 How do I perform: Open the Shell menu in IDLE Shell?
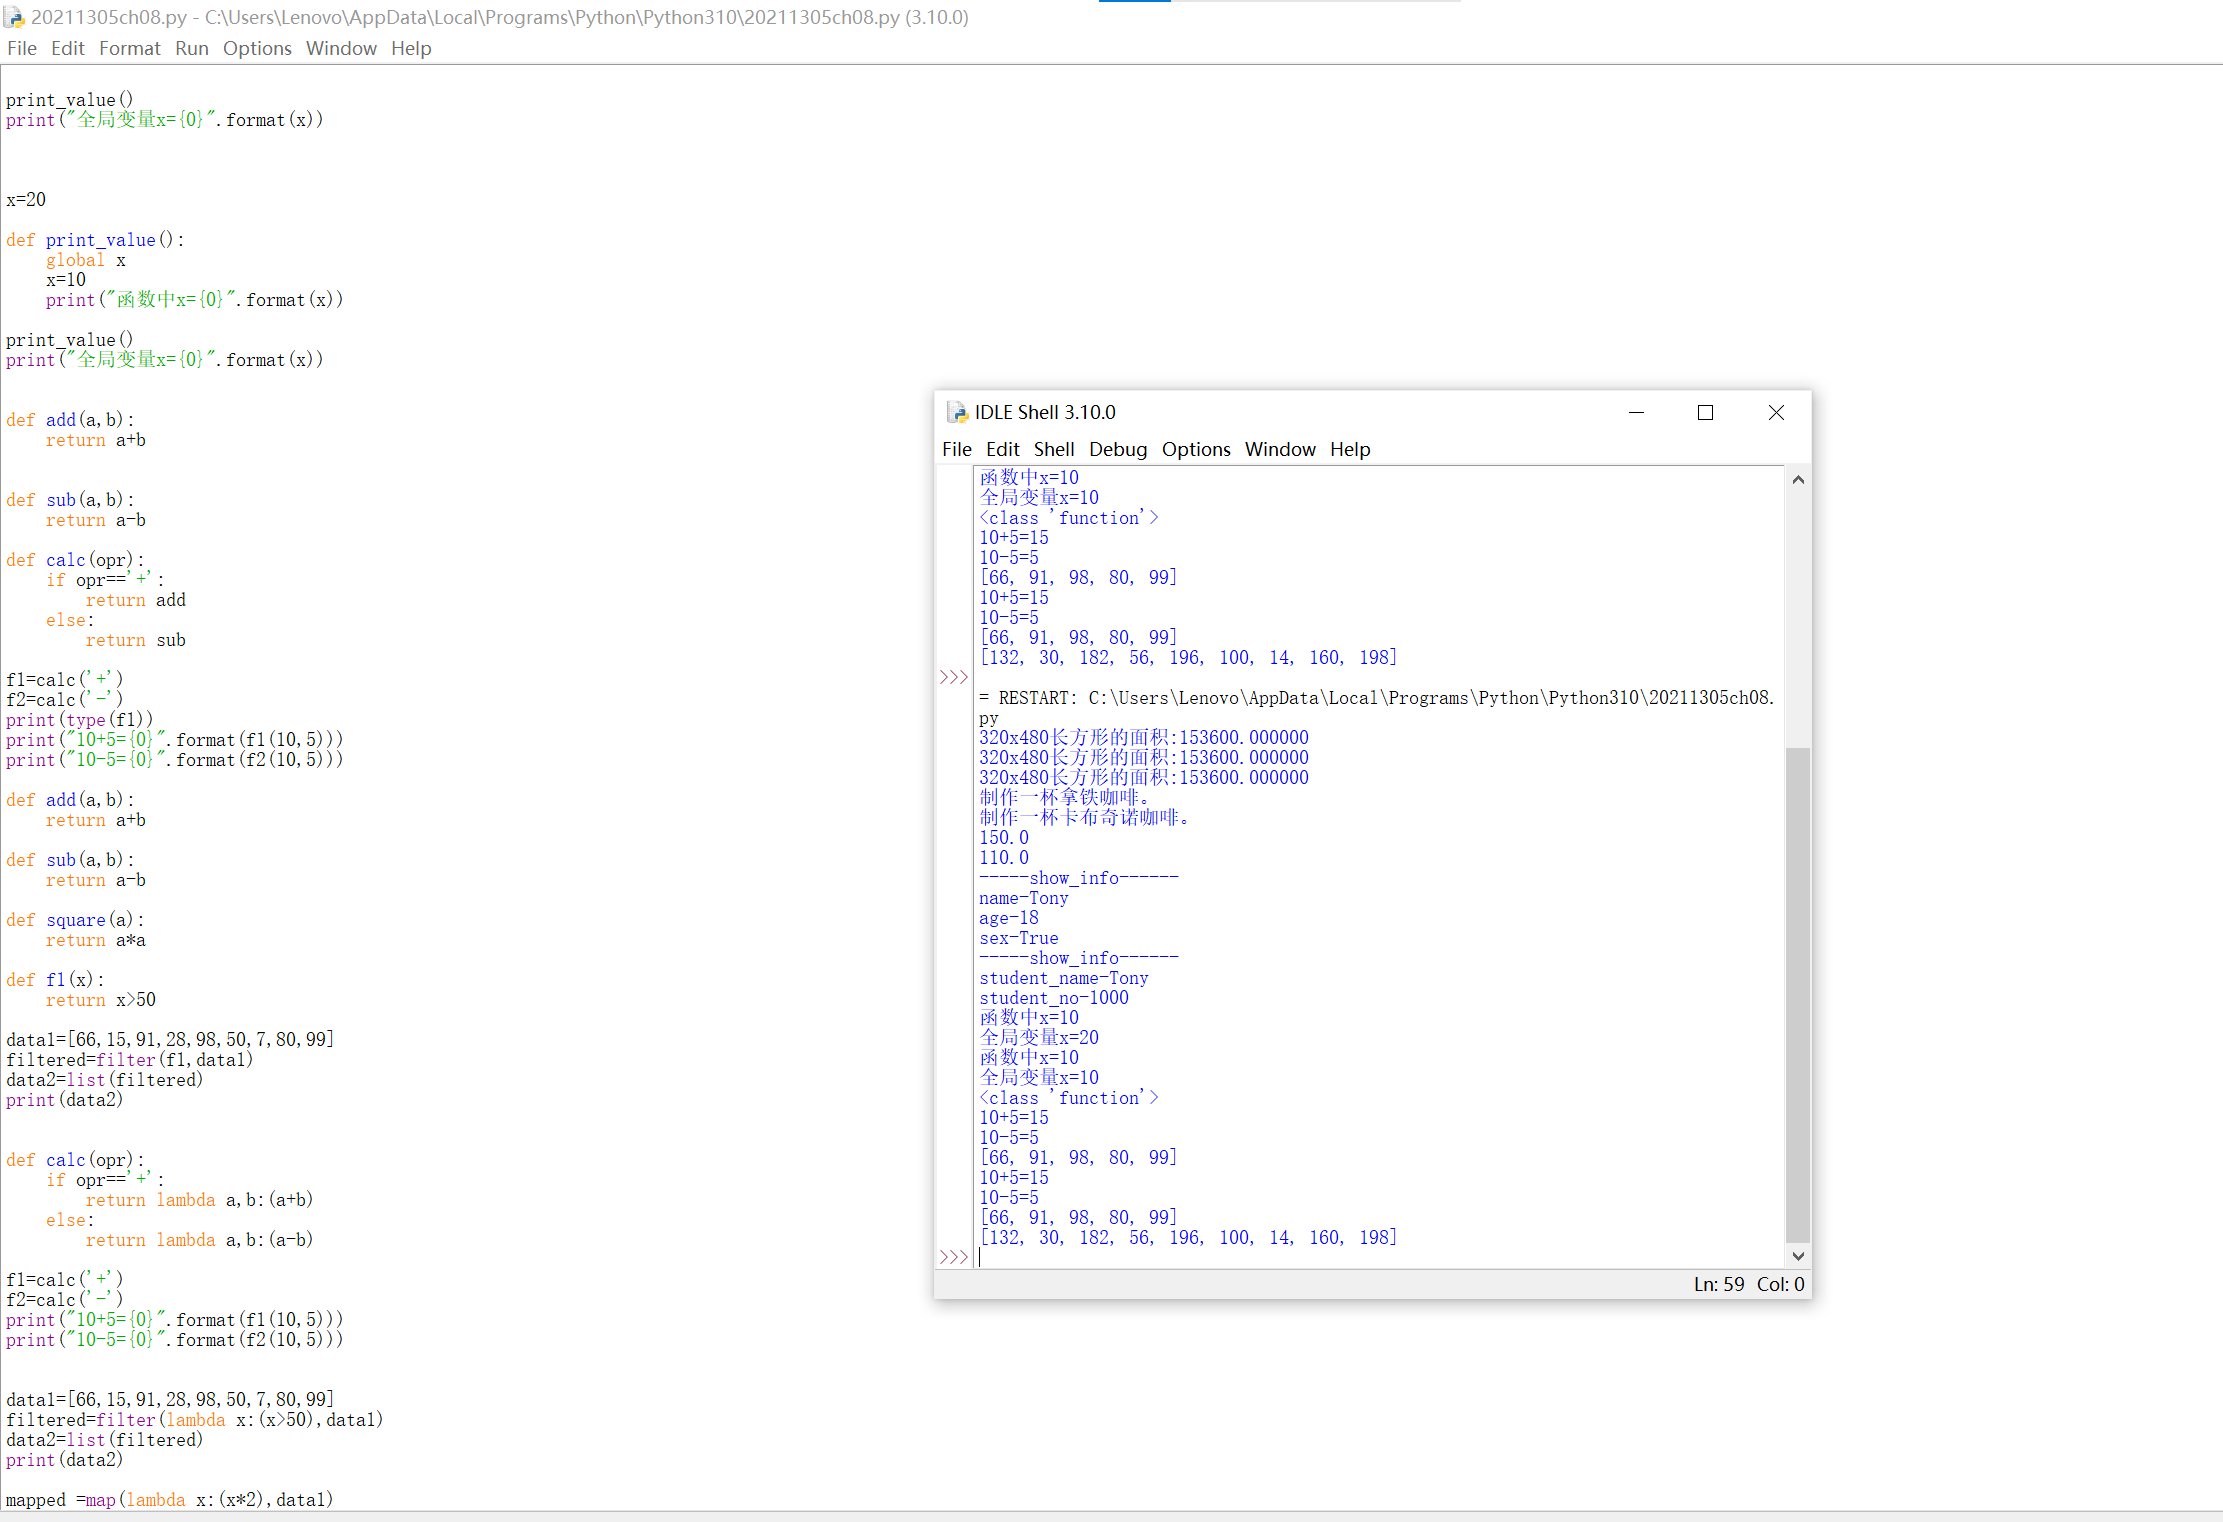(x=1053, y=449)
